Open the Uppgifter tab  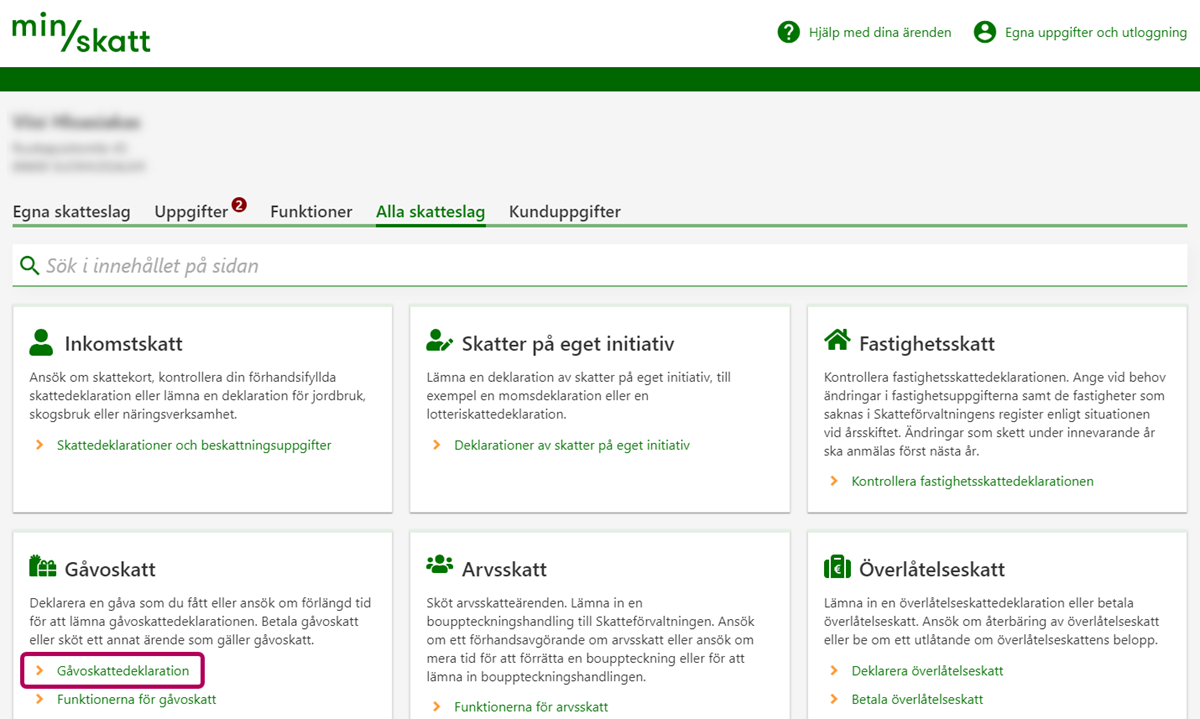191,212
